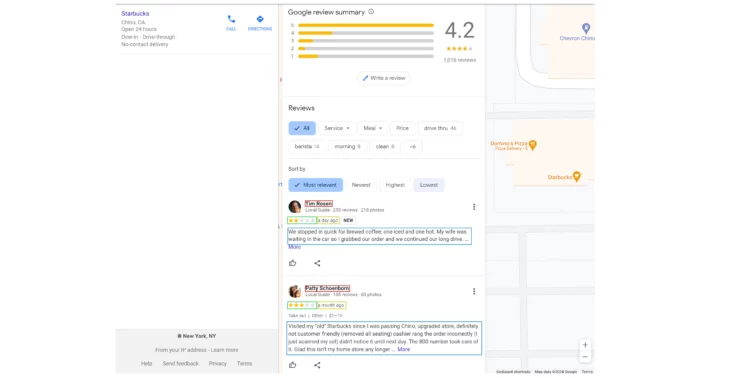This screenshot has width=744, height=378.
Task: Share Patty Schoenborn's review
Action: (317, 365)
